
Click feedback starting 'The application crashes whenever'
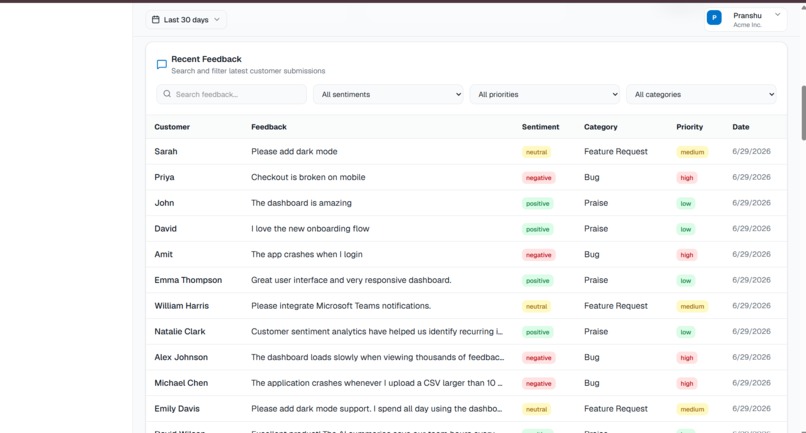pyautogui.click(x=377, y=383)
